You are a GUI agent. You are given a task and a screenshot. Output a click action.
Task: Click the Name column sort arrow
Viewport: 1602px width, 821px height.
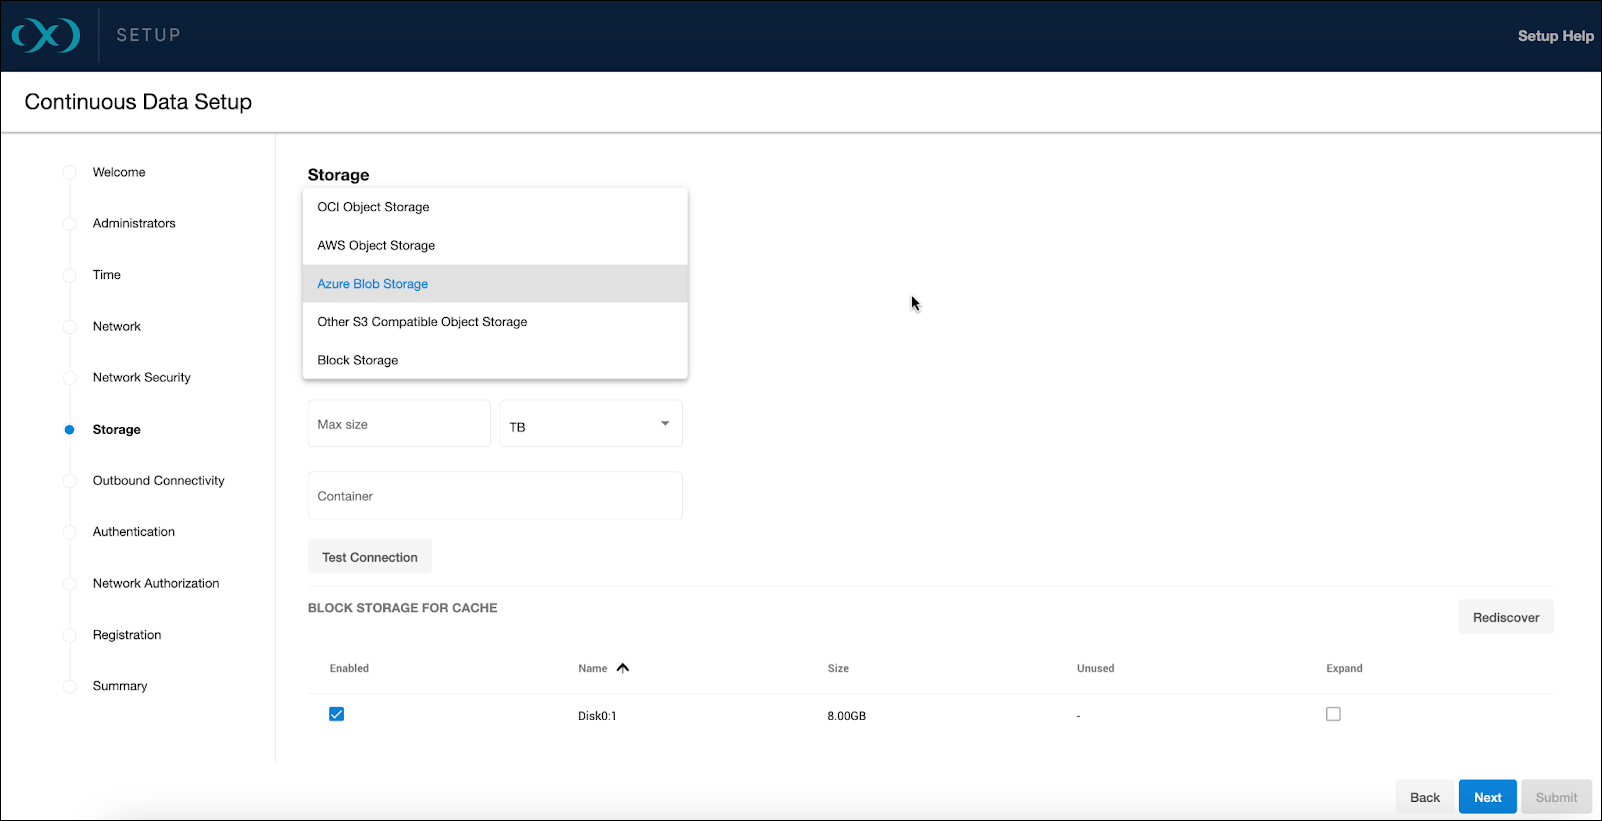click(623, 668)
